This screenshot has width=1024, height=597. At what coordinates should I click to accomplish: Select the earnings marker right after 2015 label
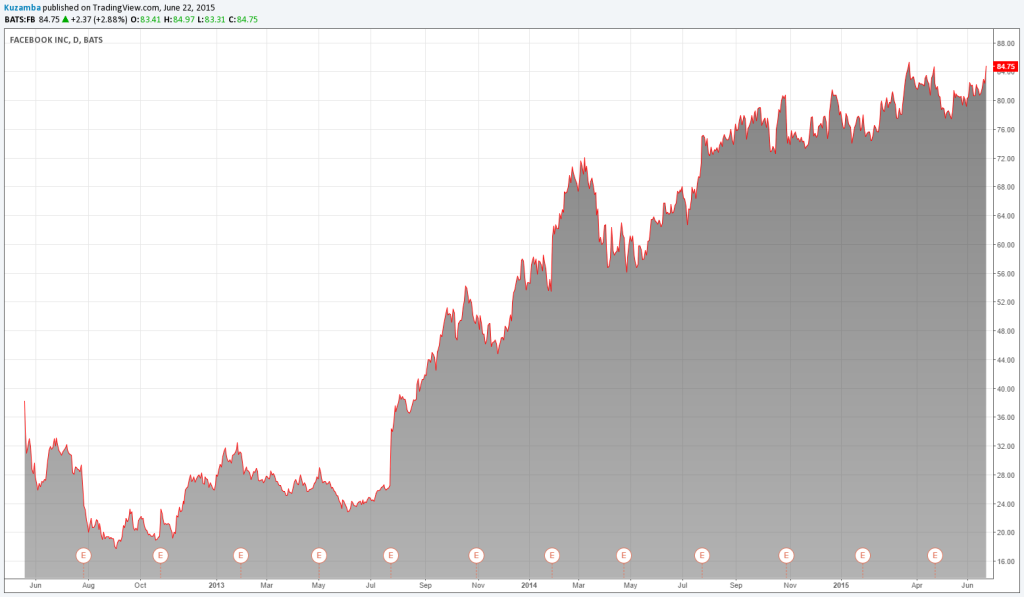[863, 556]
